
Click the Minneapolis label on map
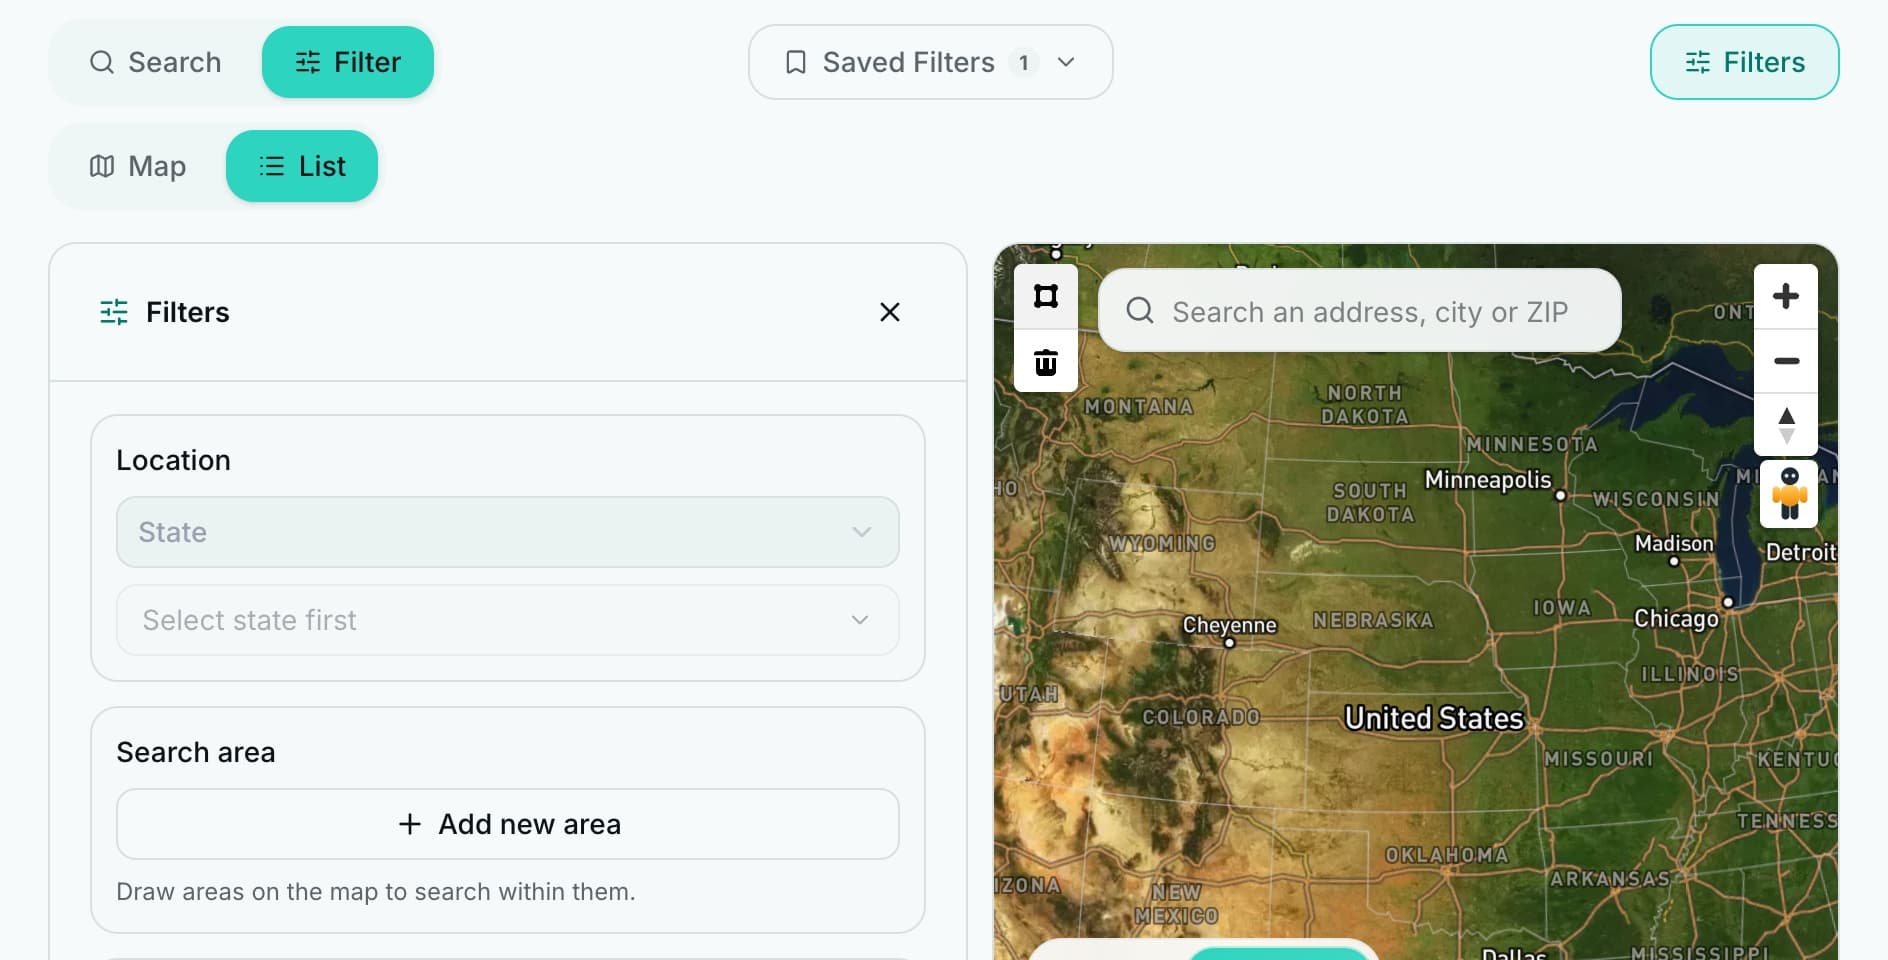coord(1488,480)
